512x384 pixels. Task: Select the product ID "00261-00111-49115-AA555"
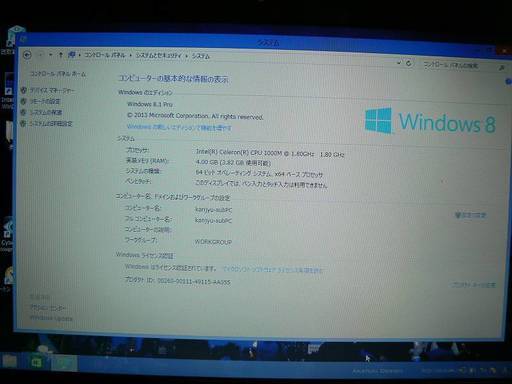point(194,281)
